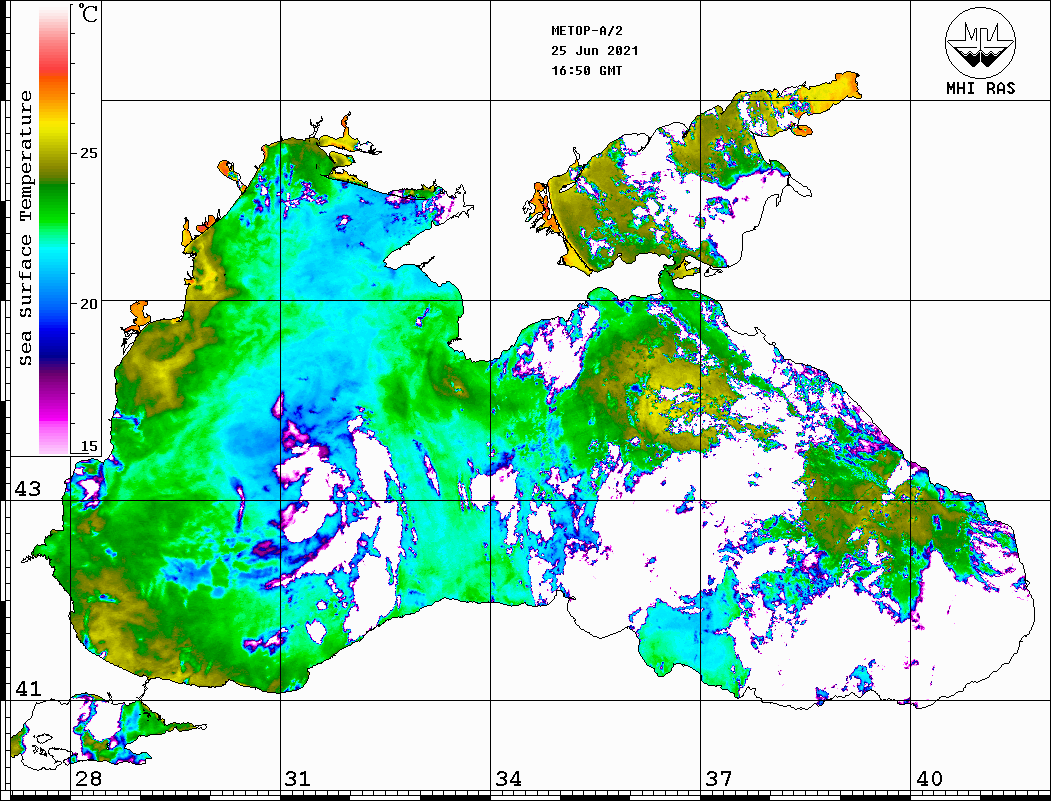Click the longitude label '37'

pyautogui.click(x=719, y=779)
